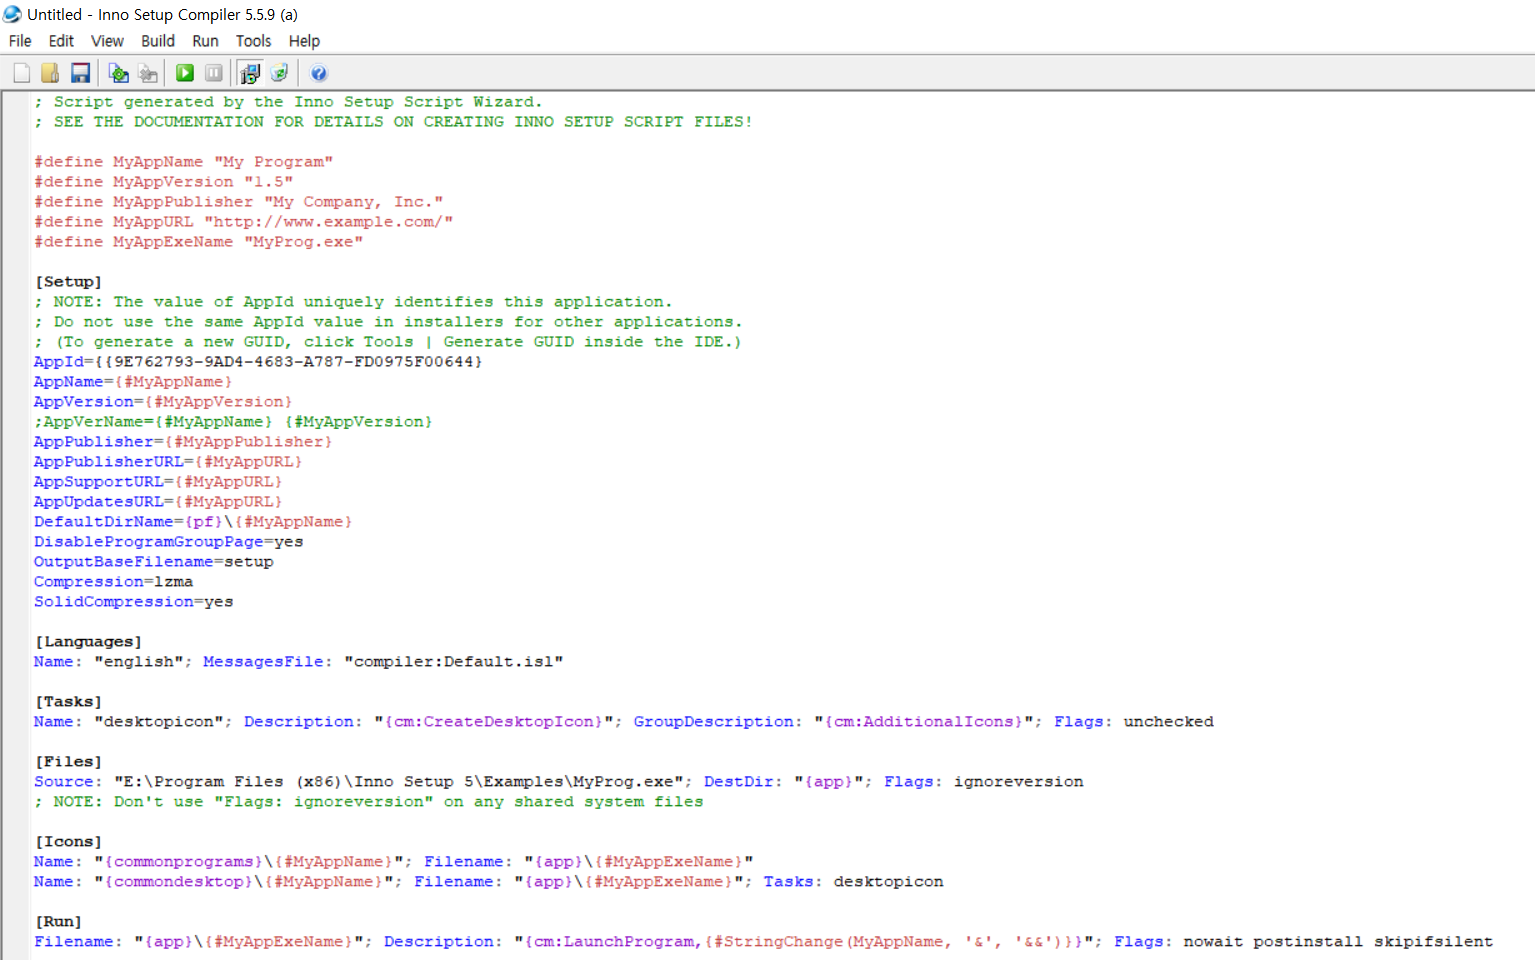Select the Target Setup toolbar icon
The image size is (1535, 960).
click(x=250, y=73)
